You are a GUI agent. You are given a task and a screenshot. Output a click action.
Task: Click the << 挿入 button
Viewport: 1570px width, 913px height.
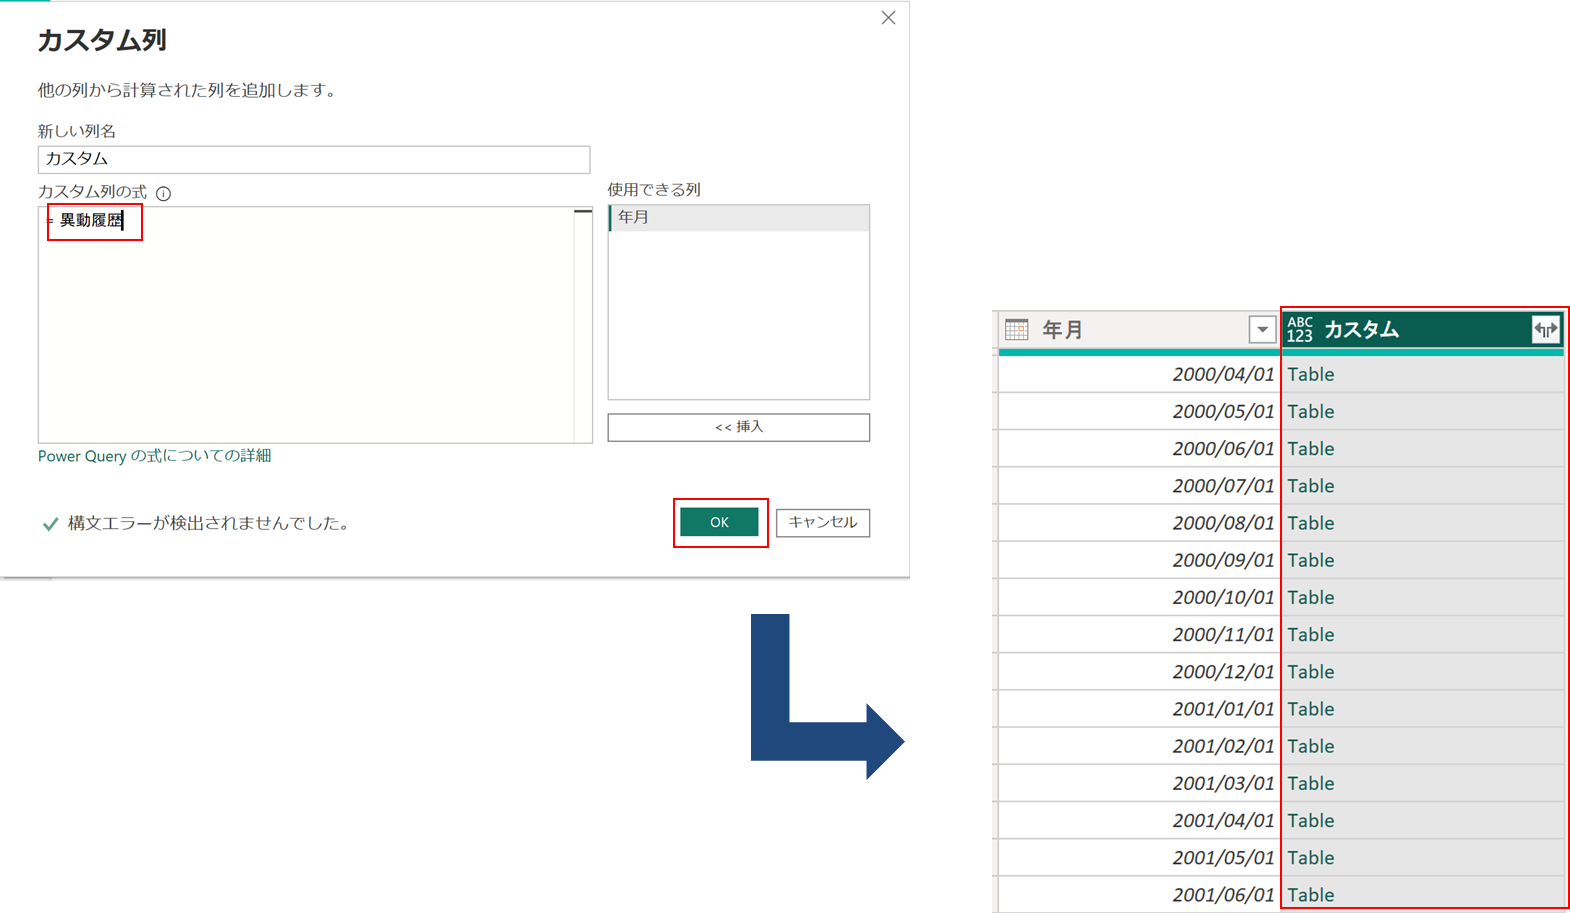point(739,427)
